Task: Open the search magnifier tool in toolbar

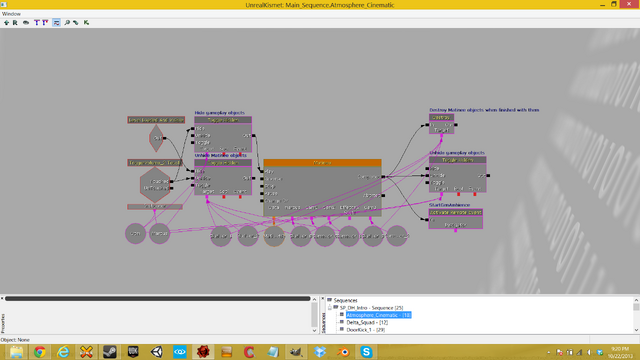Action: [67, 23]
